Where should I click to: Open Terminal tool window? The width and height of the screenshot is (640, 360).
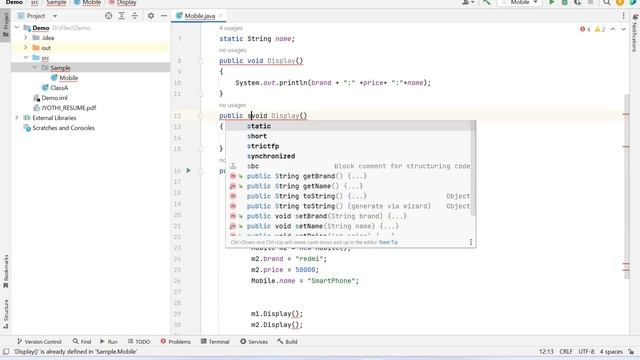click(215, 342)
